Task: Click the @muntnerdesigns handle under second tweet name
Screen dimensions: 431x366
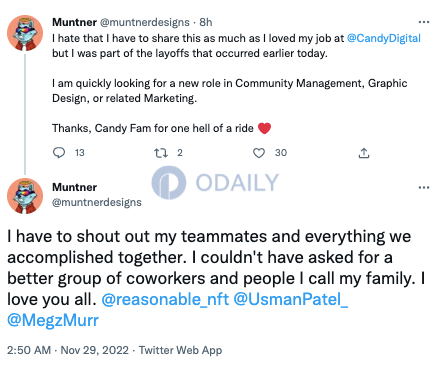Action: 97,202
